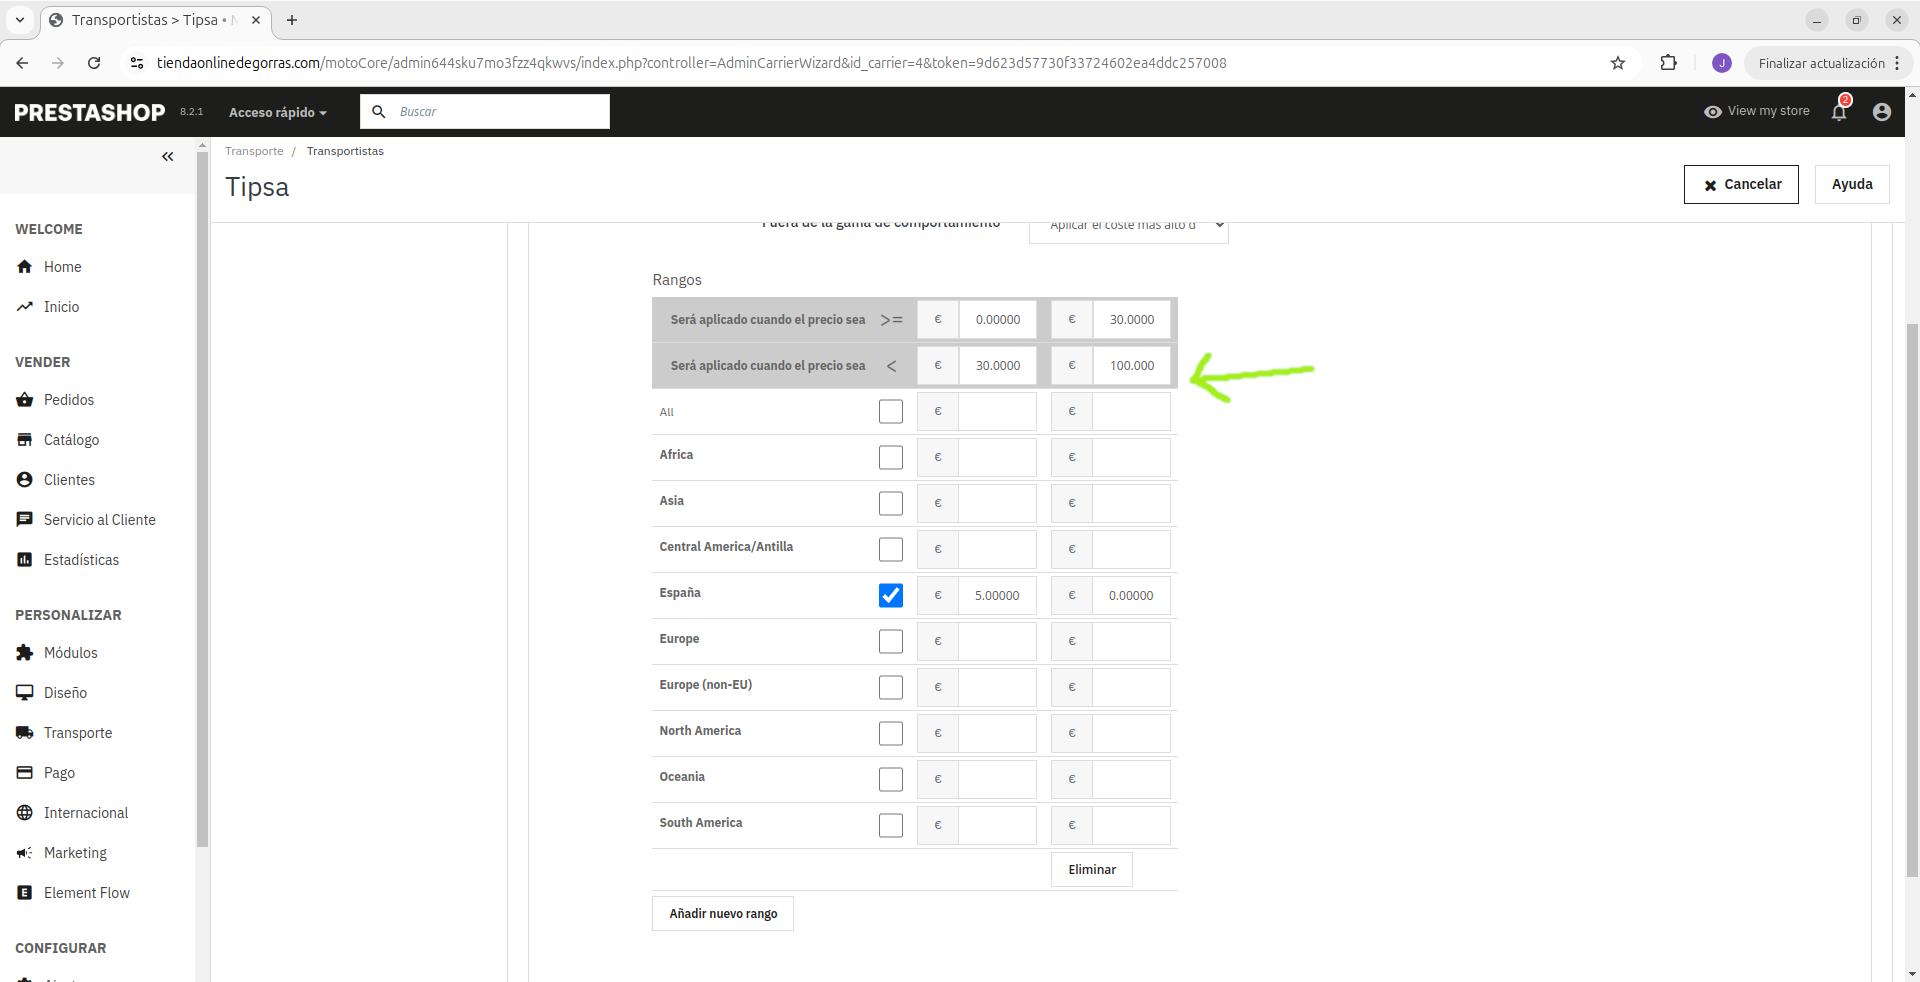Screen dimensions: 1920x982
Task: Open the Chrome profile avatar J
Action: click(x=1722, y=63)
